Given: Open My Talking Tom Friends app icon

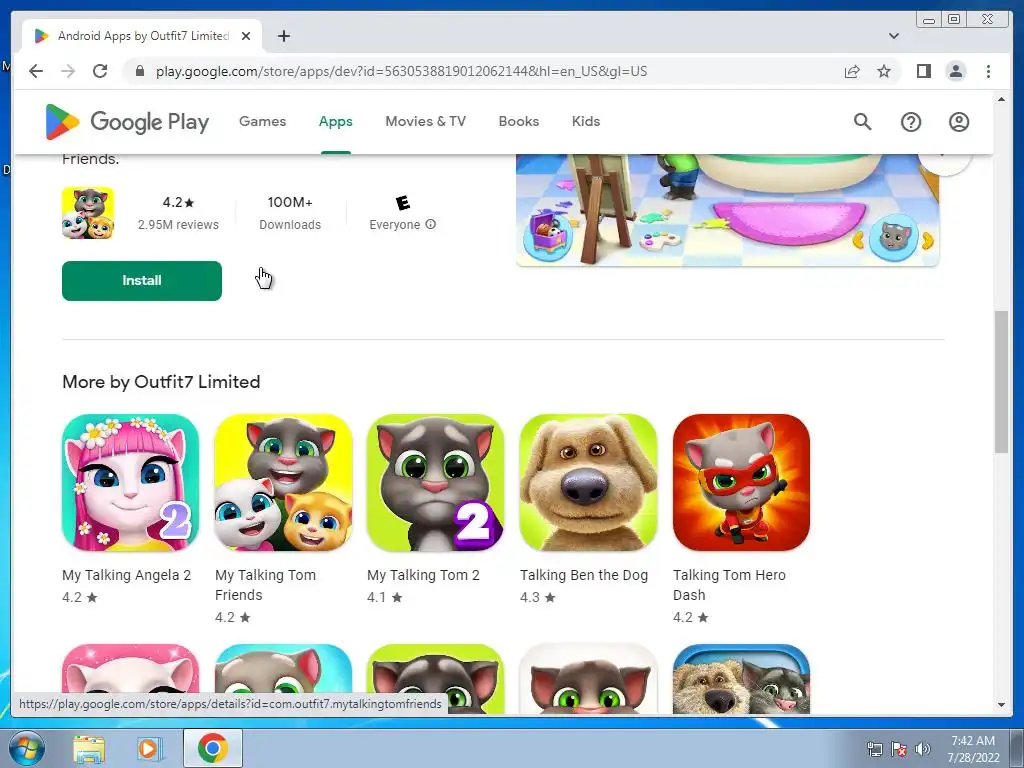Looking at the screenshot, I should (x=283, y=483).
